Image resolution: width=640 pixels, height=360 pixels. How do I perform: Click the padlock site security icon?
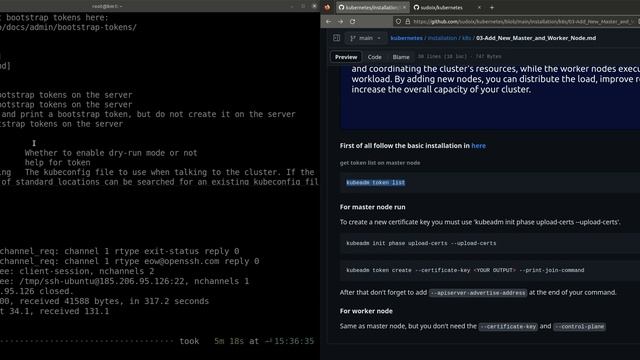(x=407, y=22)
